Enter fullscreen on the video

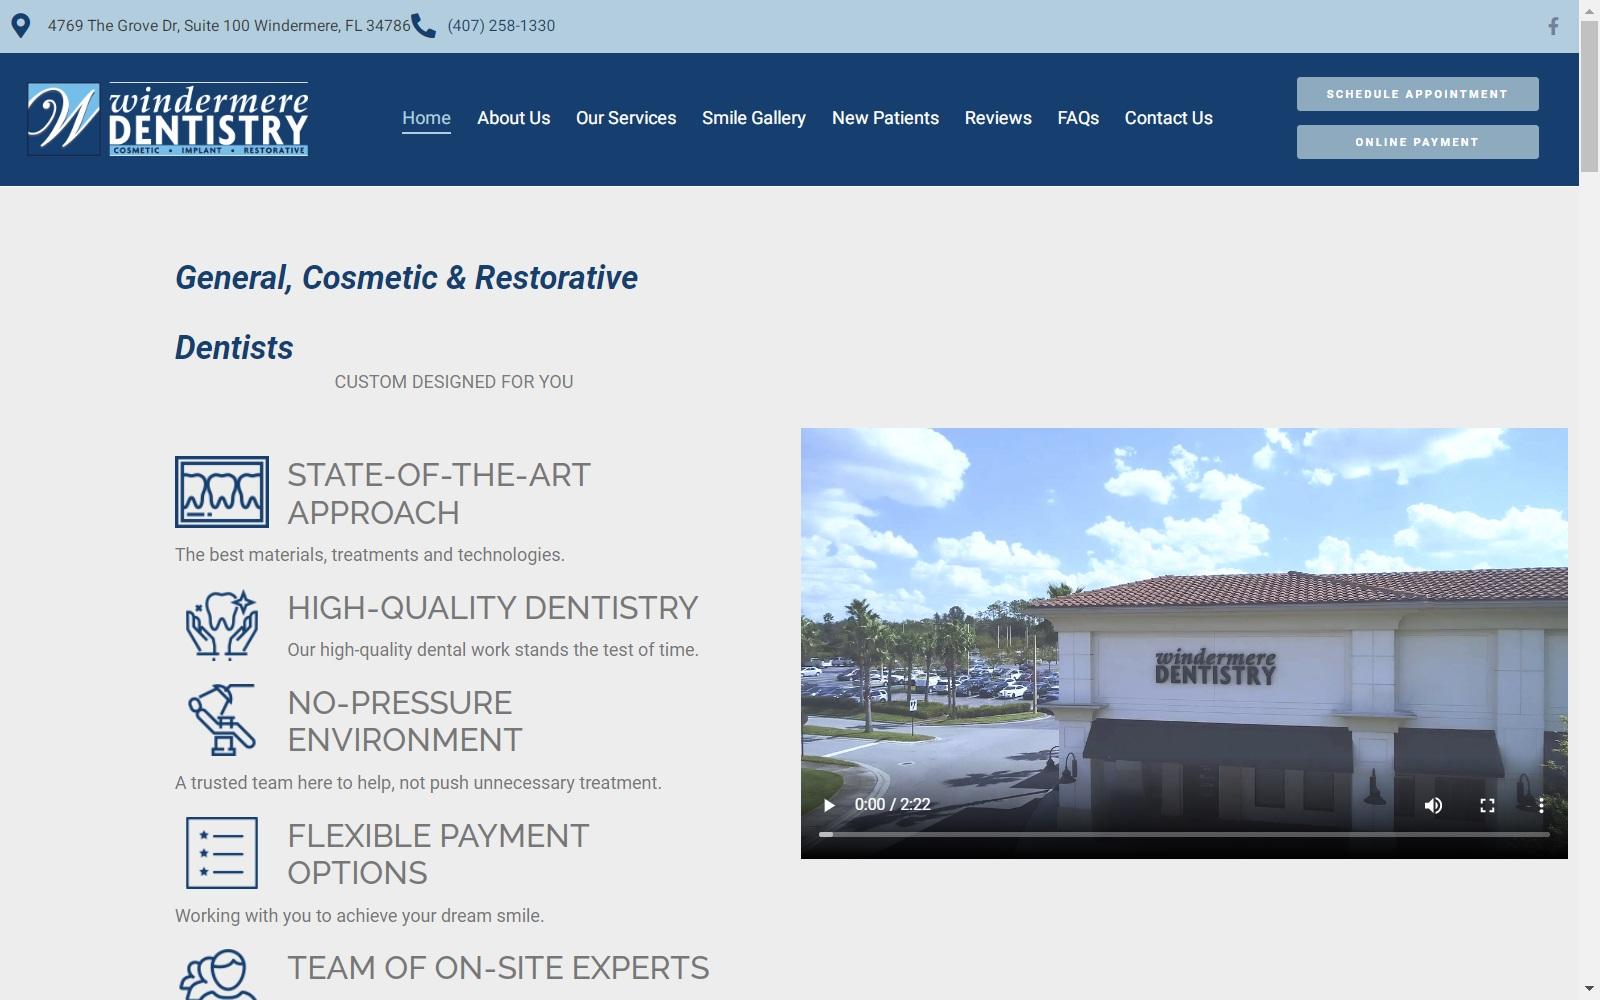coord(1487,805)
